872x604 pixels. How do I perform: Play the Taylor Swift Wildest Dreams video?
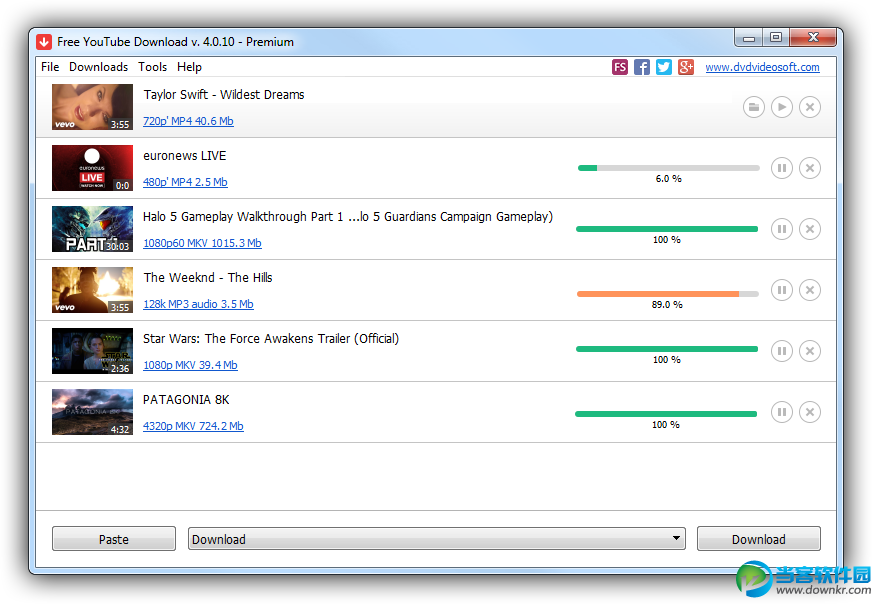tap(781, 107)
